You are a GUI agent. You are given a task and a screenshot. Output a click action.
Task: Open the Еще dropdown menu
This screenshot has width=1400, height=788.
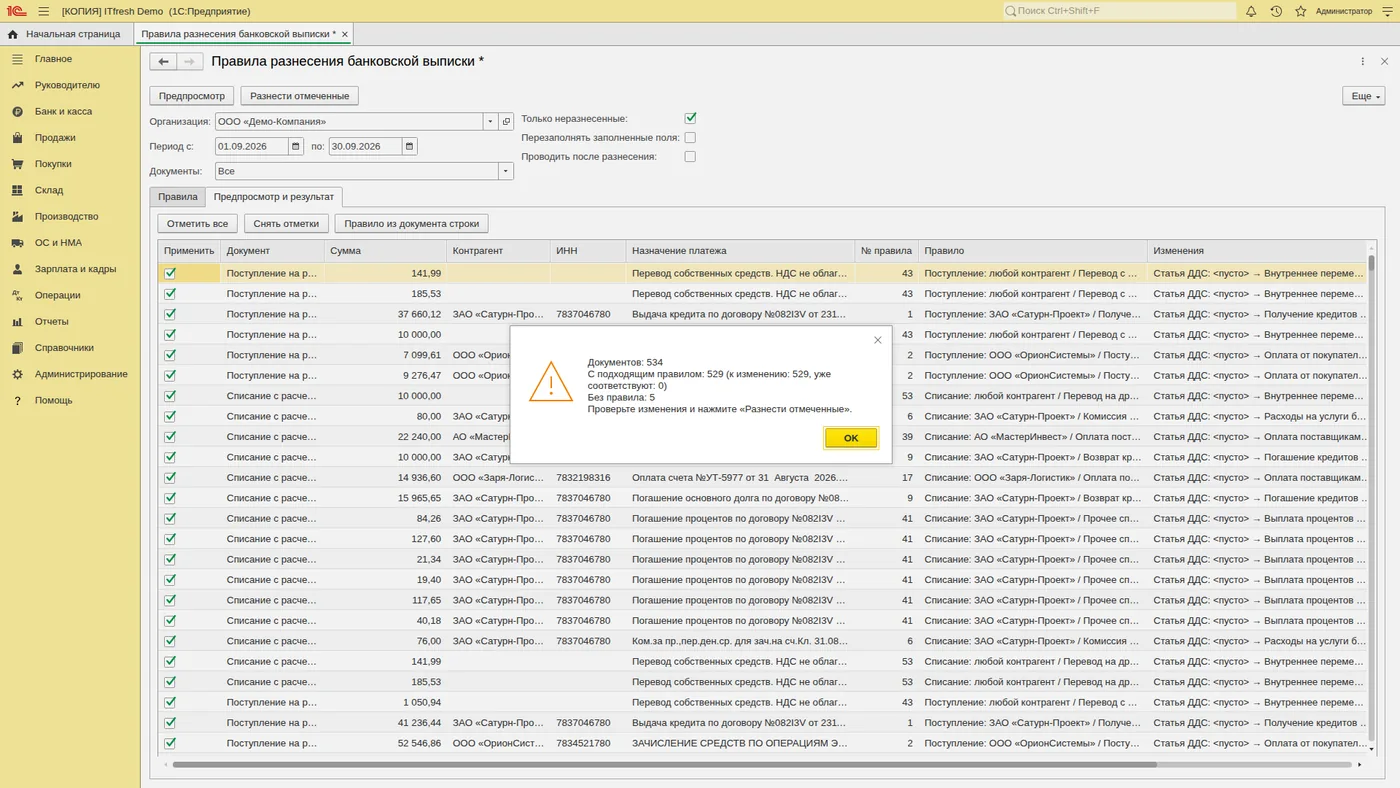coord(1364,96)
